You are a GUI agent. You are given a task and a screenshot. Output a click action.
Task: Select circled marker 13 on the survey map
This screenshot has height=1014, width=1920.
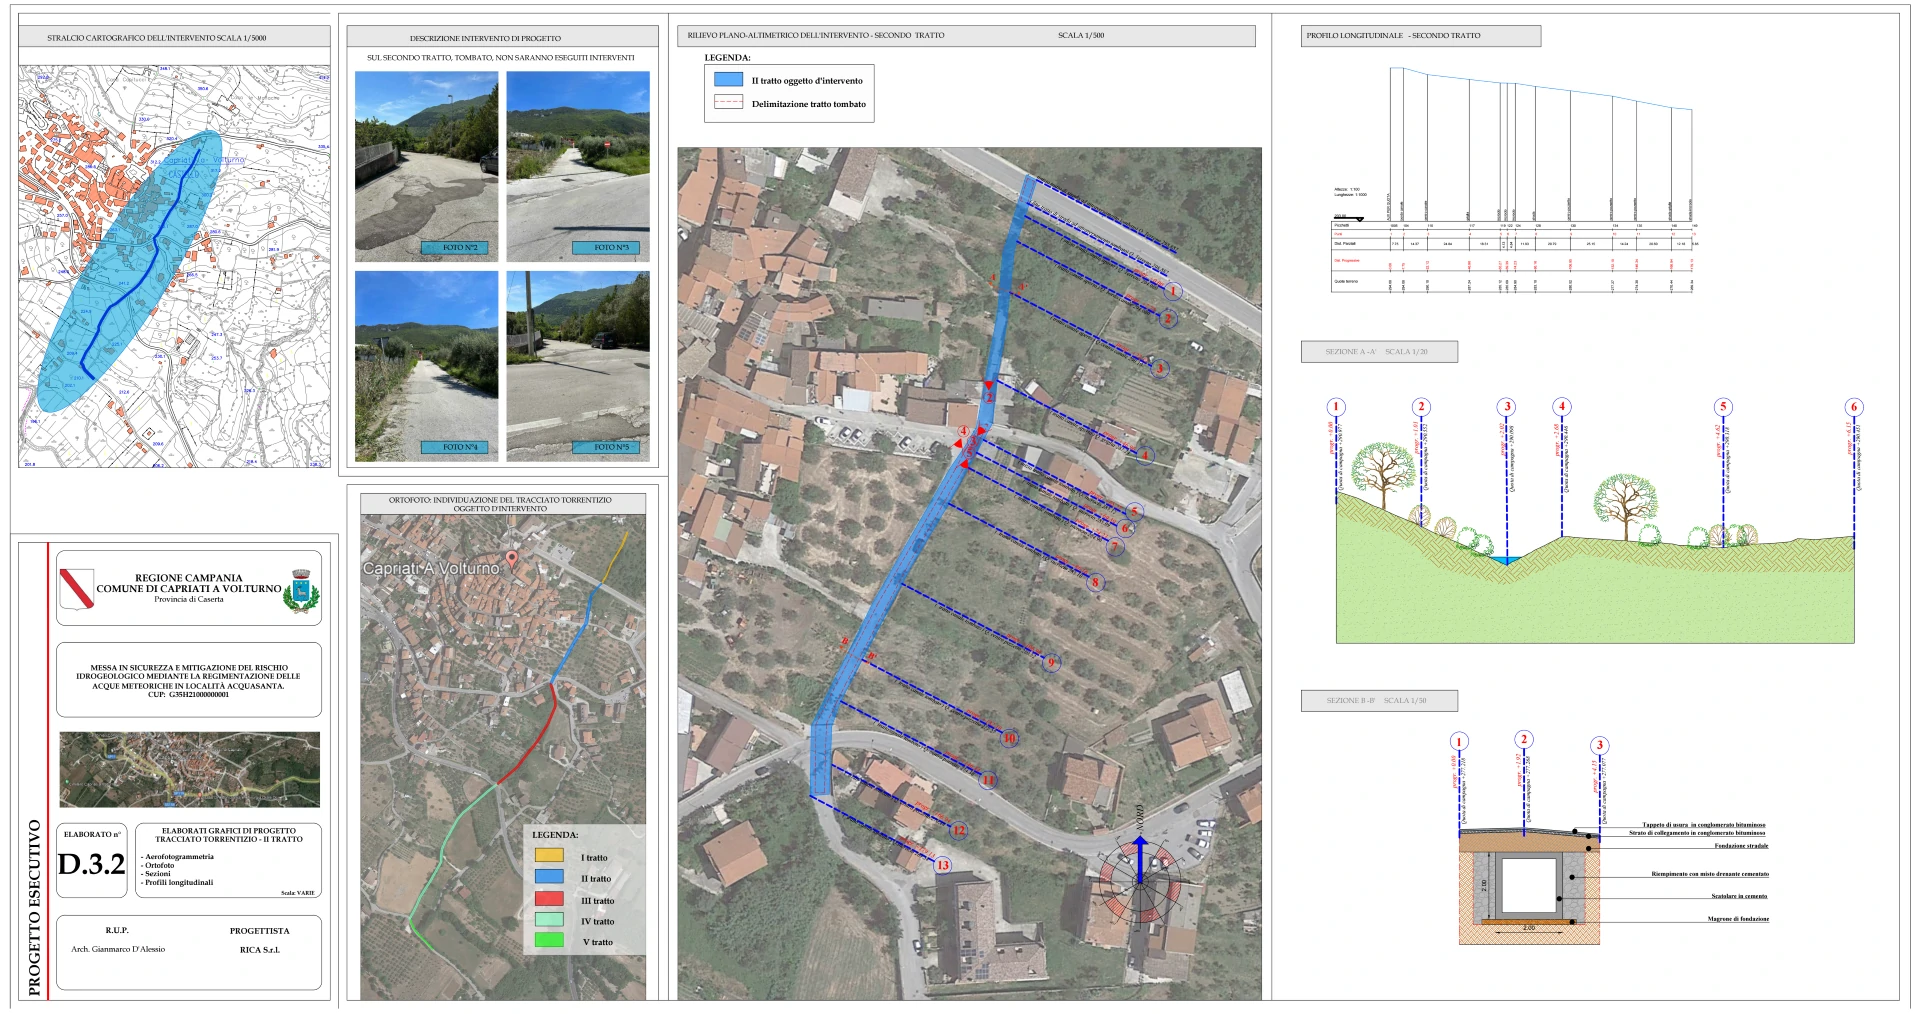point(942,865)
